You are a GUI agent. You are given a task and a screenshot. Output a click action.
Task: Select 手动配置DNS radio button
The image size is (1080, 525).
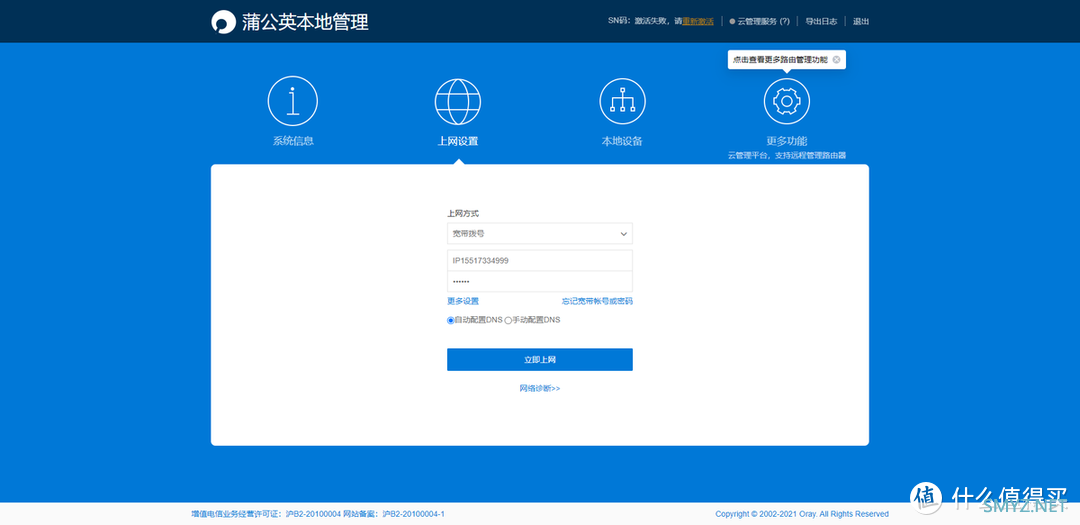click(508, 320)
